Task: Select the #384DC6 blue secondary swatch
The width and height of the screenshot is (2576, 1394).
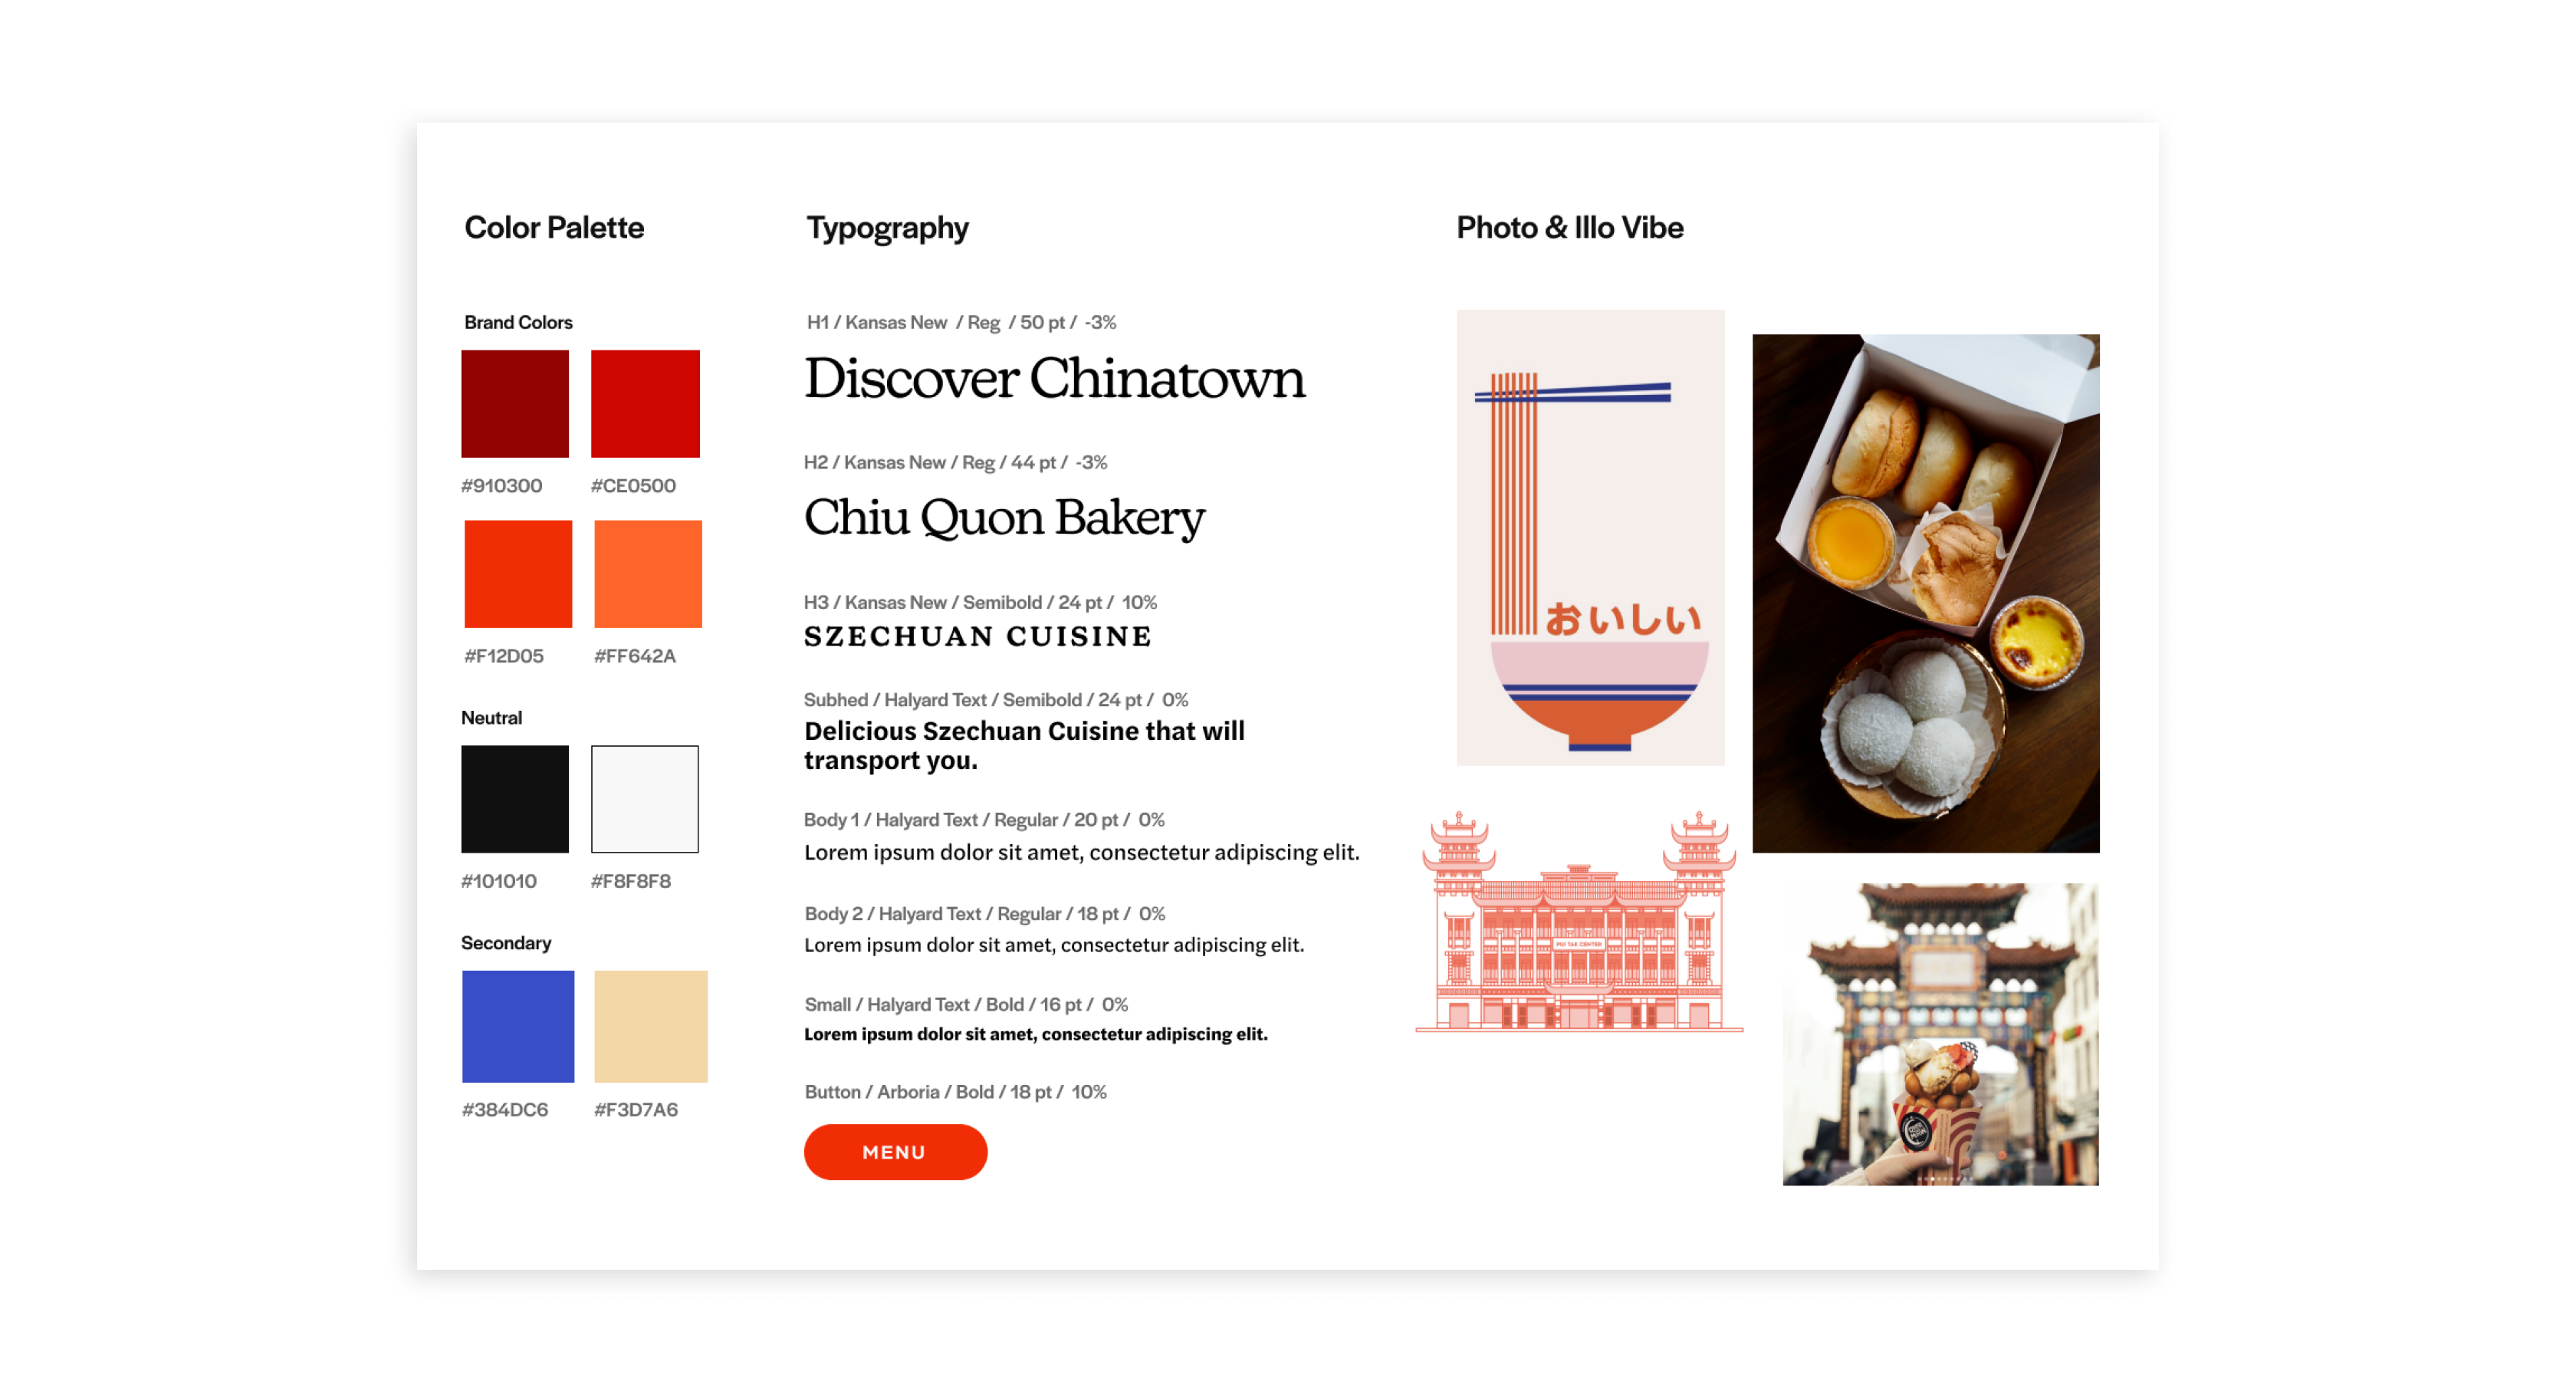Action: click(518, 1026)
